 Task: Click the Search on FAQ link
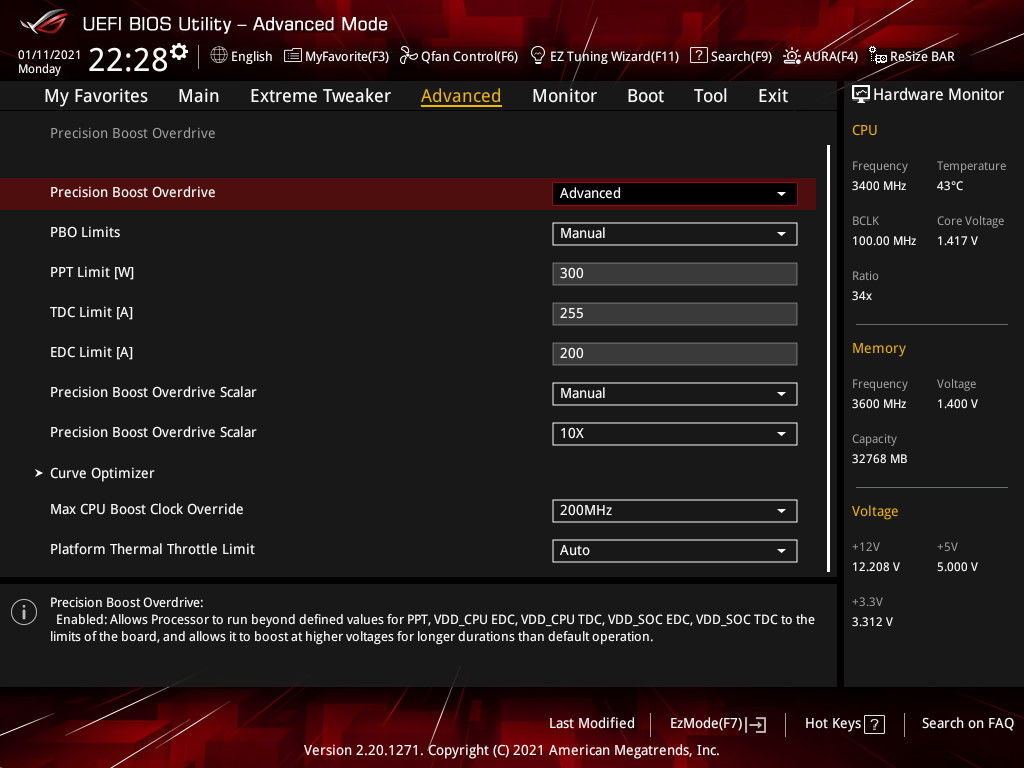(x=967, y=724)
